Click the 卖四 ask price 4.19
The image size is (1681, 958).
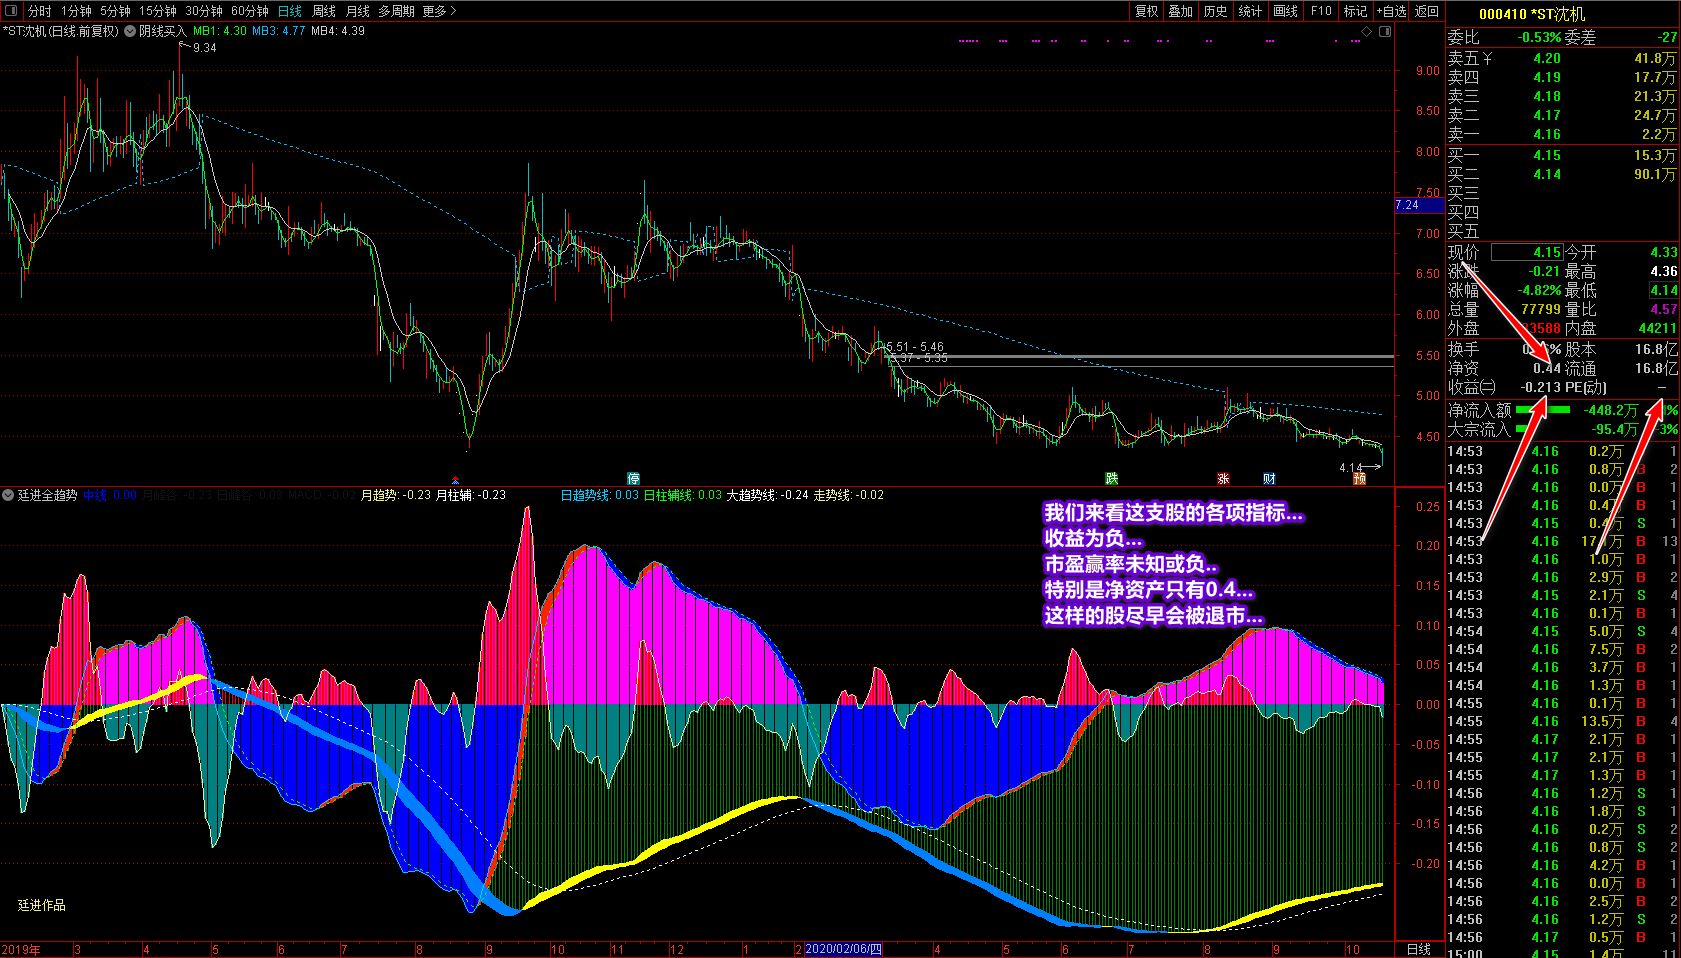(1546, 77)
